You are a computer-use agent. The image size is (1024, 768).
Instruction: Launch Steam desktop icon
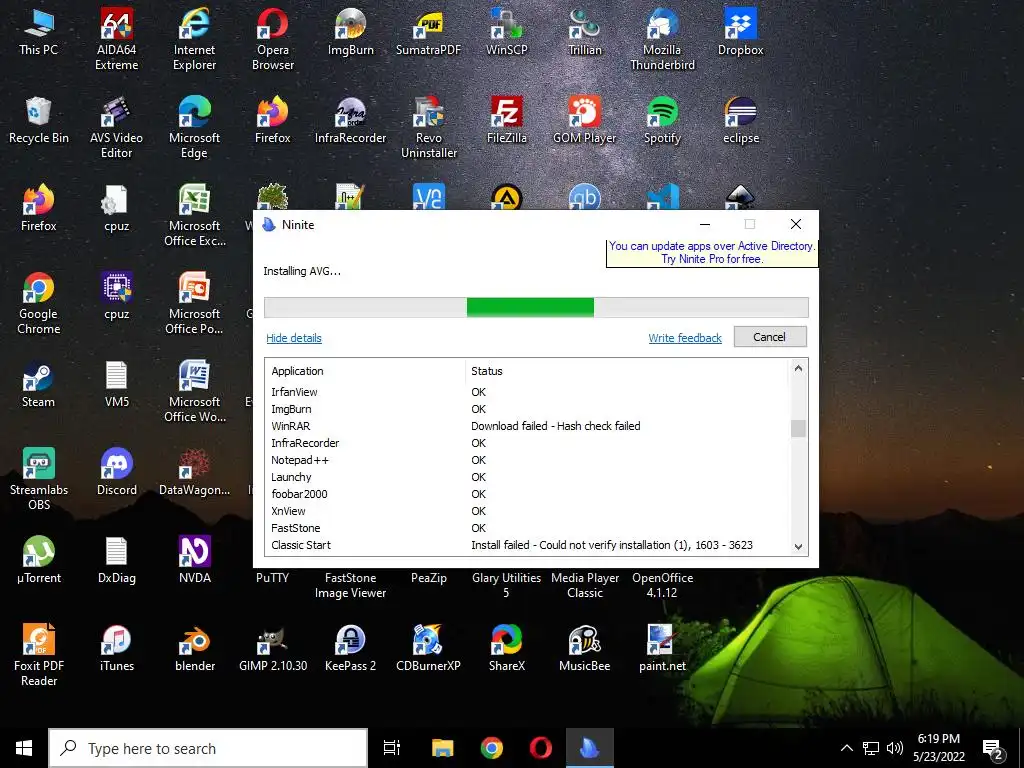coord(39,383)
